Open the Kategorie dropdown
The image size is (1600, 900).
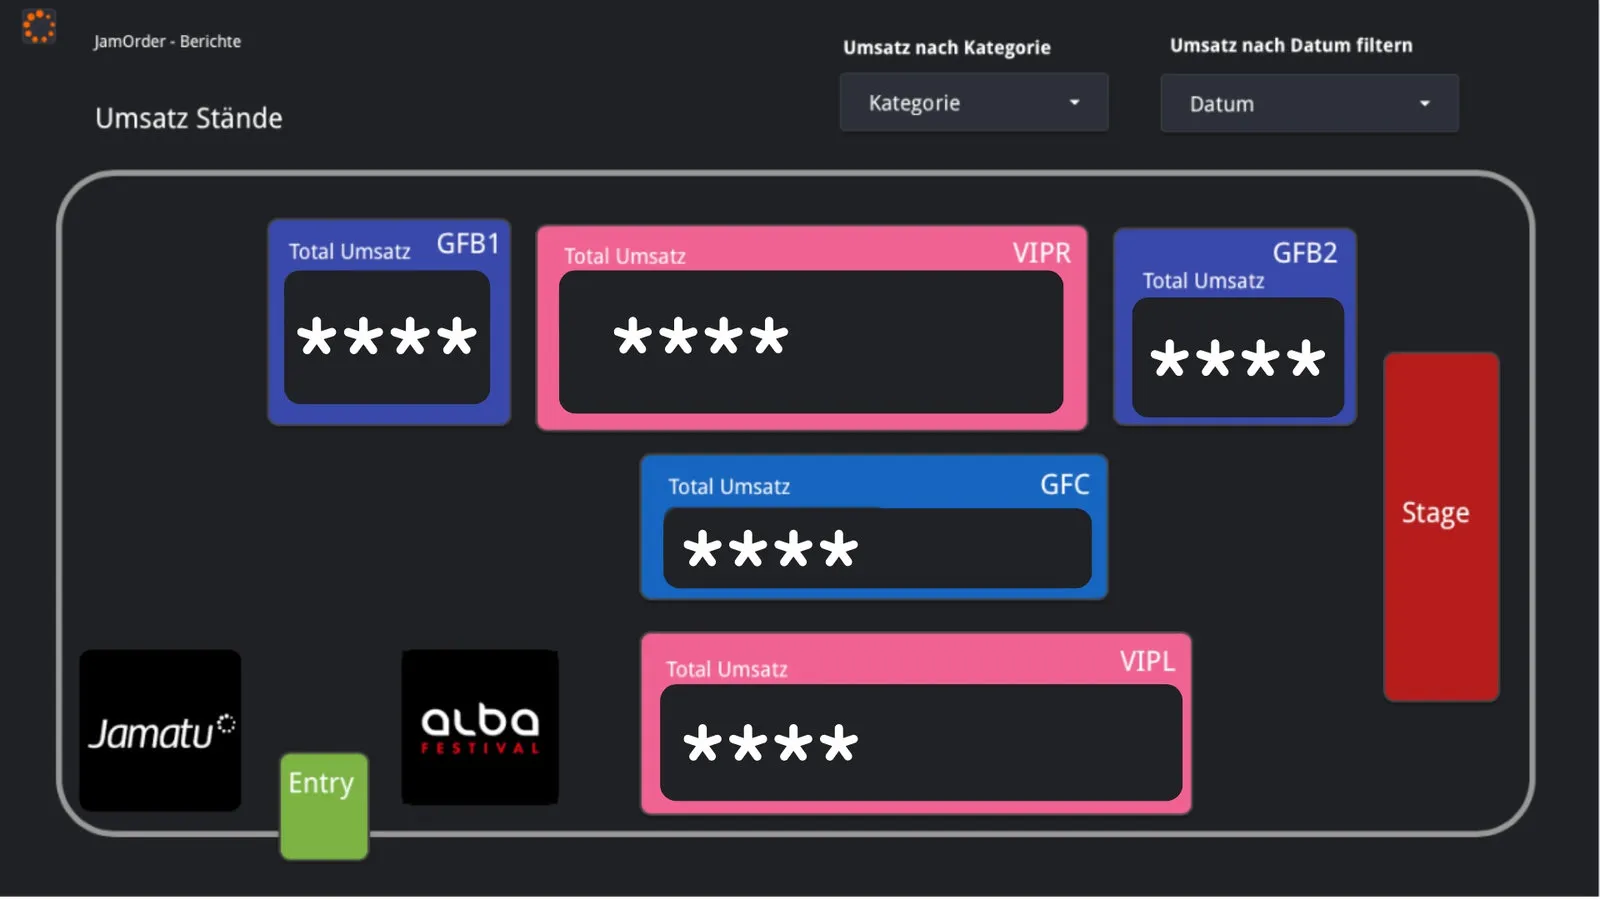[974, 103]
